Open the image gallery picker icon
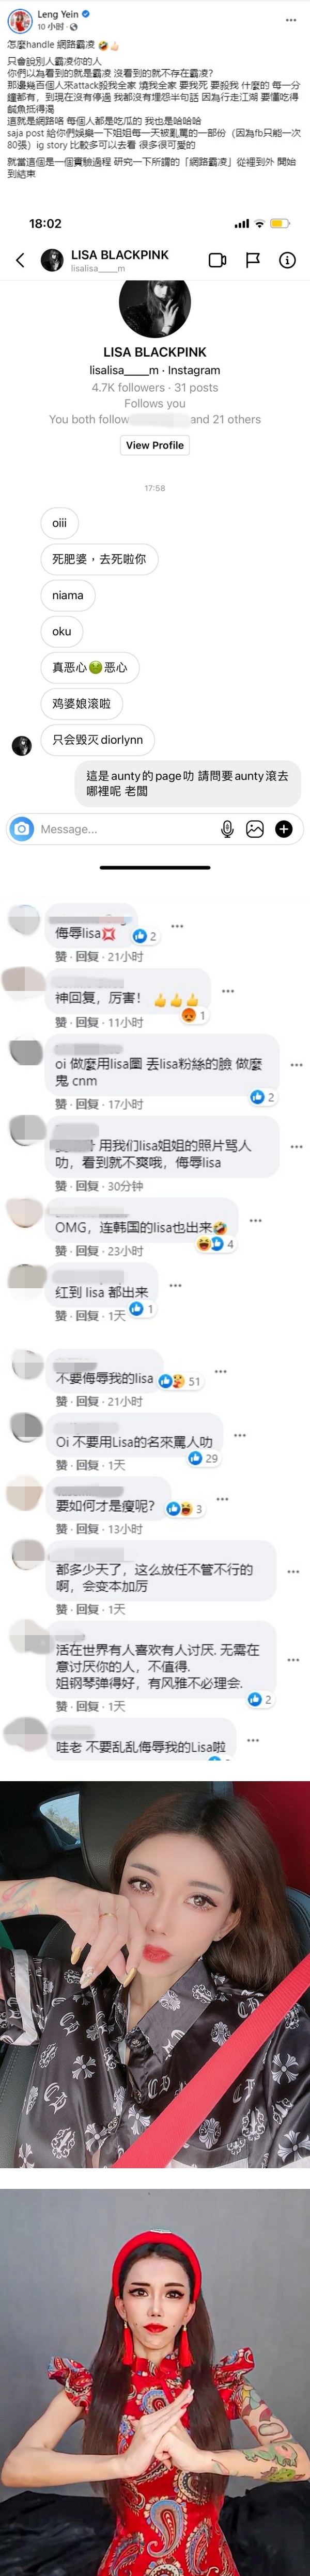This screenshot has width=310, height=2576. [255, 828]
